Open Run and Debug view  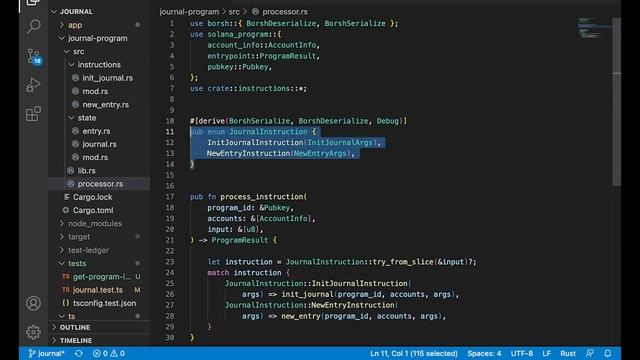coord(33,85)
